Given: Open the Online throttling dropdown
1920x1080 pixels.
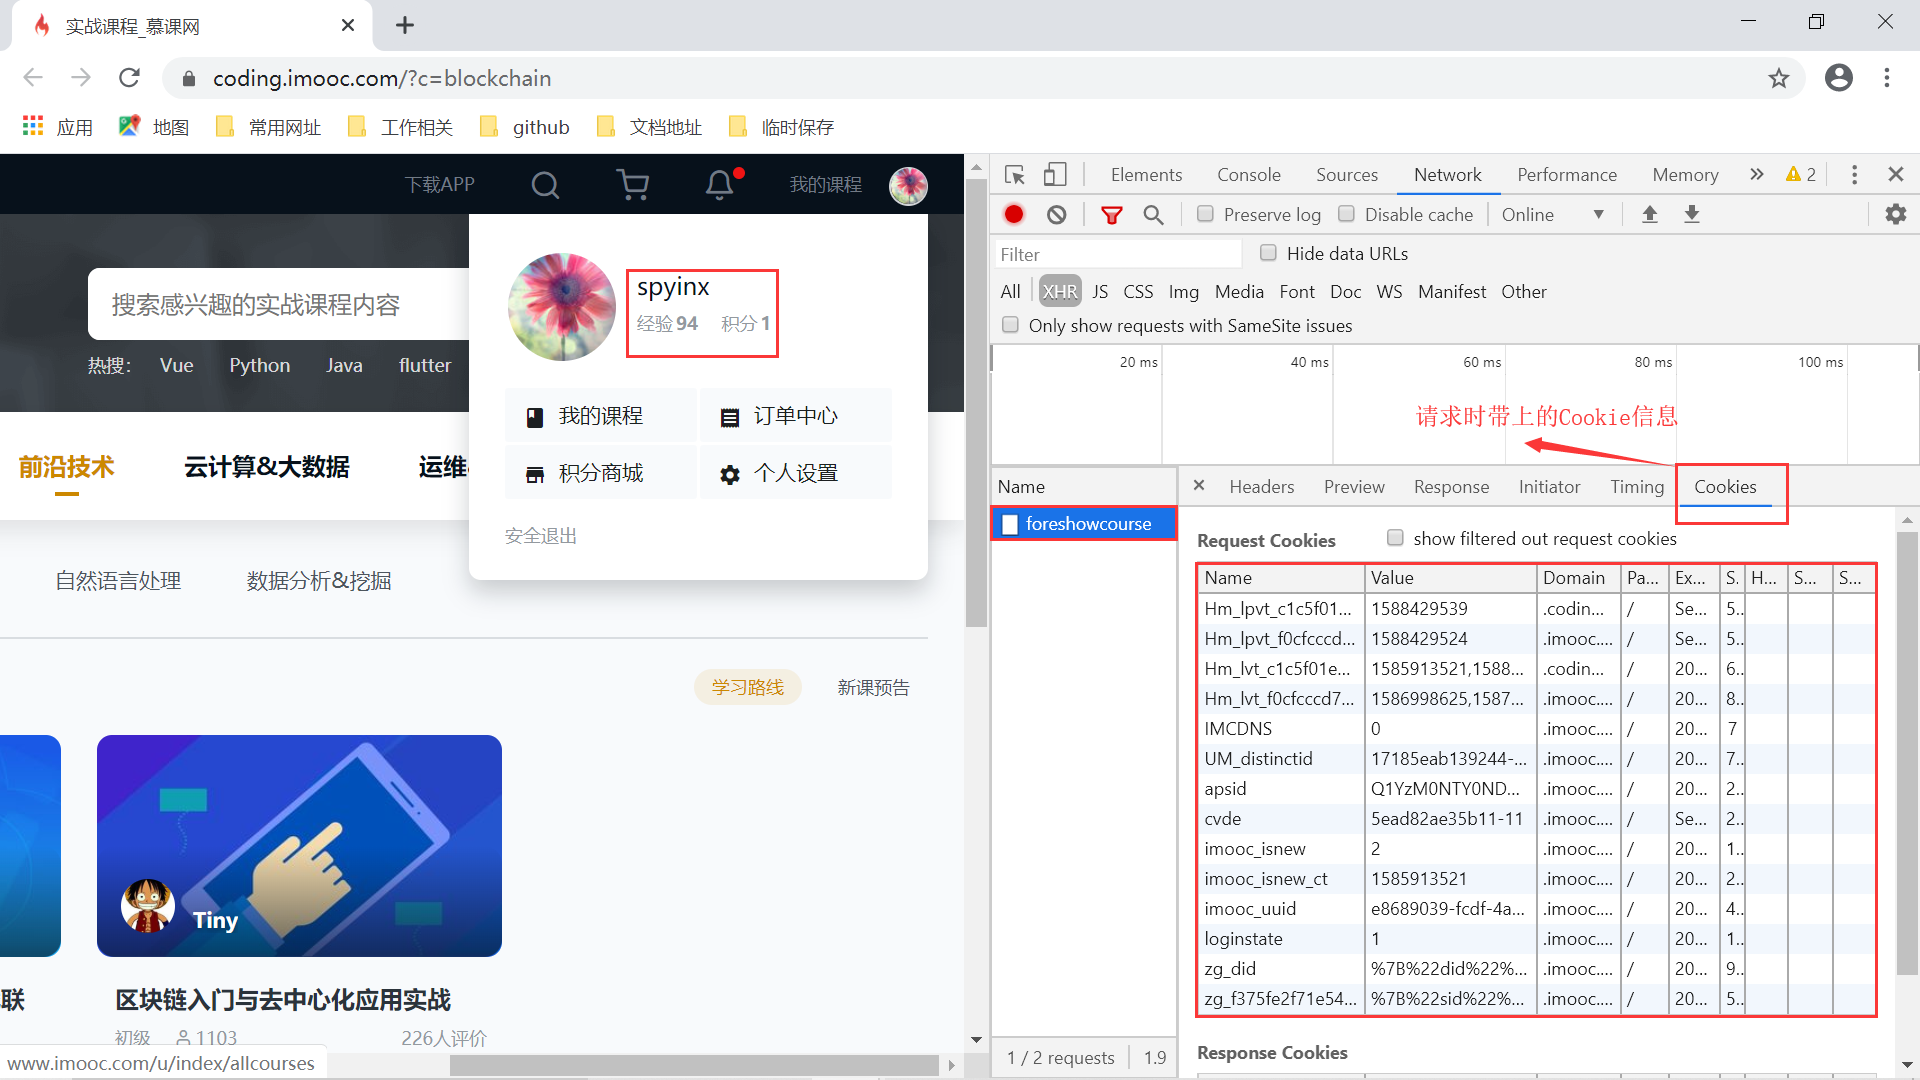Looking at the screenshot, I should pyautogui.click(x=1552, y=214).
